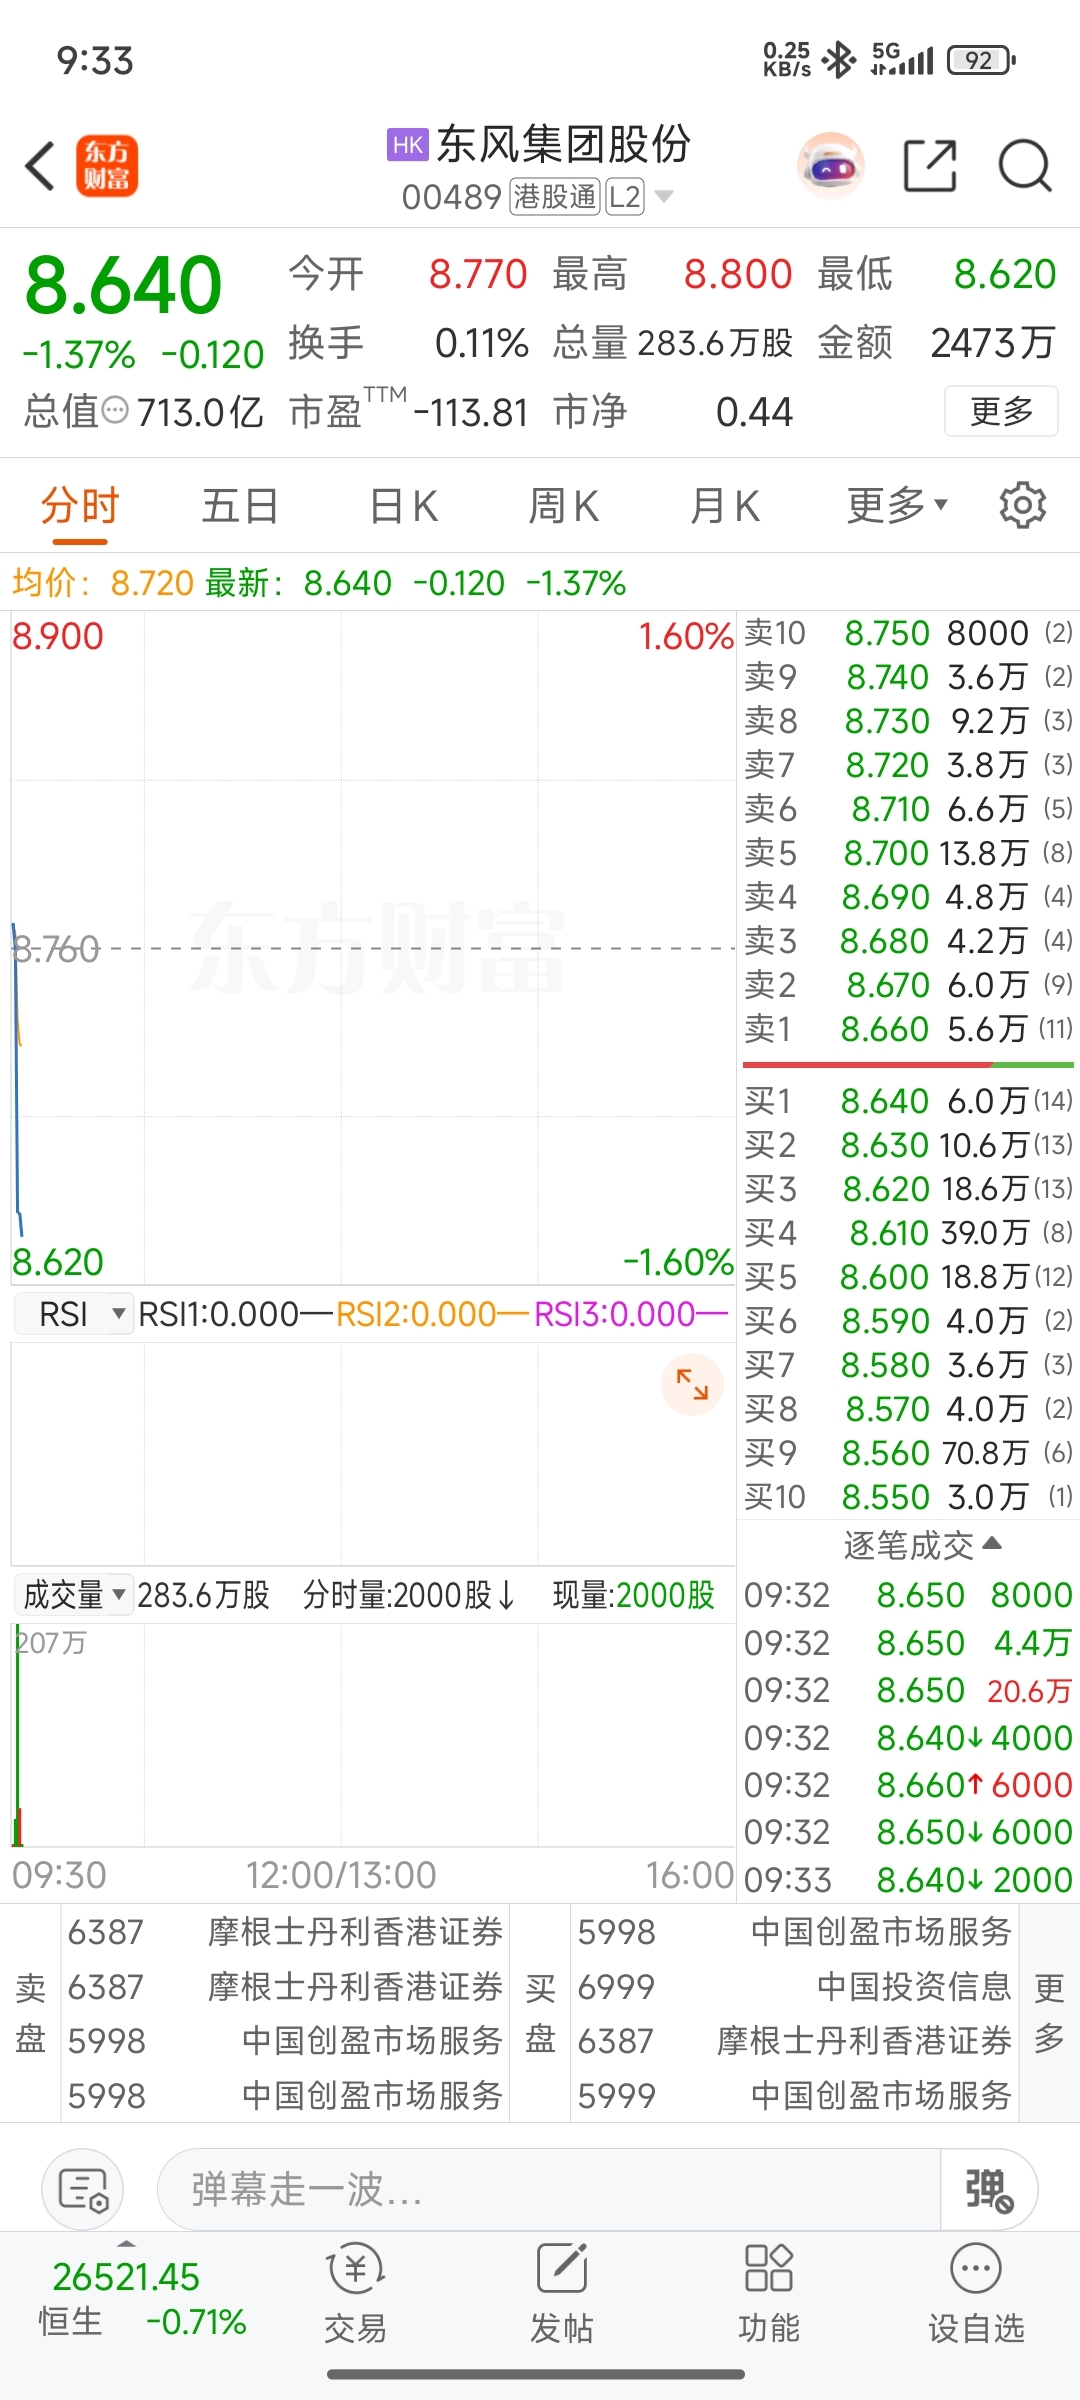Viewport: 1080px width, 2400px height.
Task: Tap buy broker 6999 中国投资信息
Action: 795,1986
